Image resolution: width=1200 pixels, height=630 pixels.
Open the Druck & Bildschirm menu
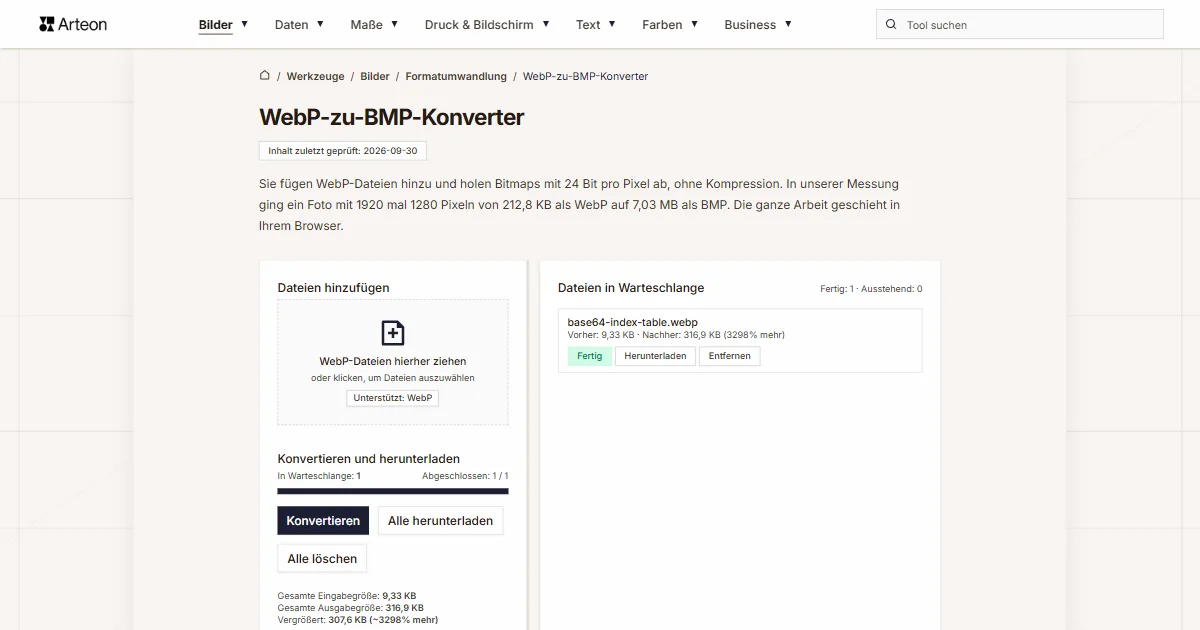coord(479,24)
